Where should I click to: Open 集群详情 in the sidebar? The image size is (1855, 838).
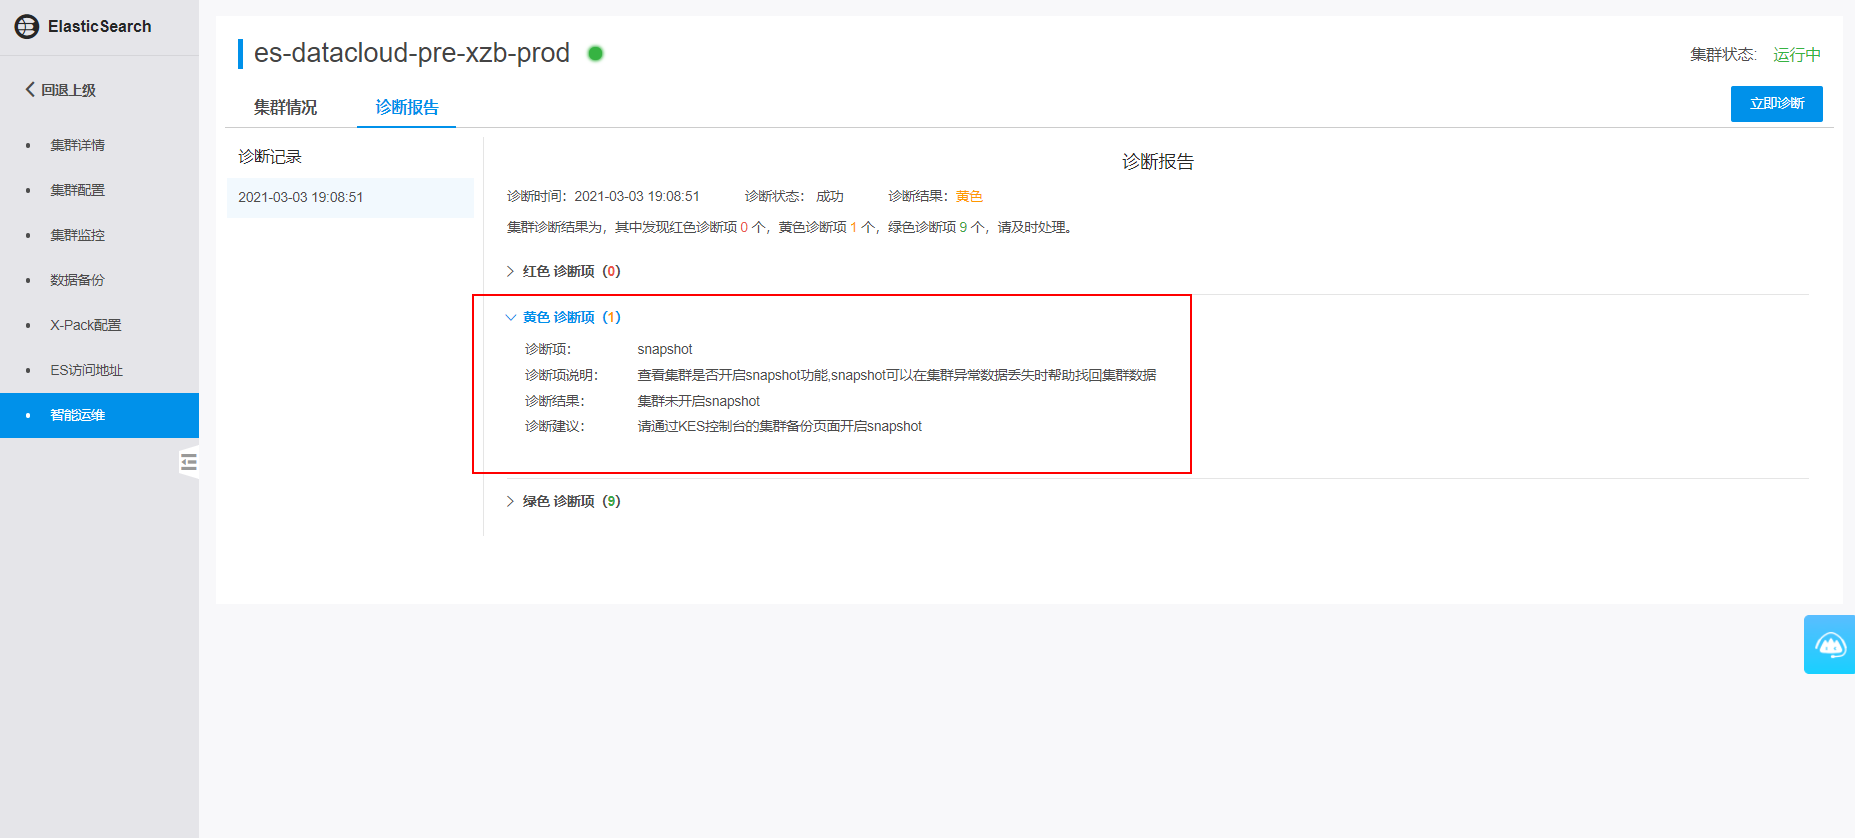pyautogui.click(x=78, y=145)
